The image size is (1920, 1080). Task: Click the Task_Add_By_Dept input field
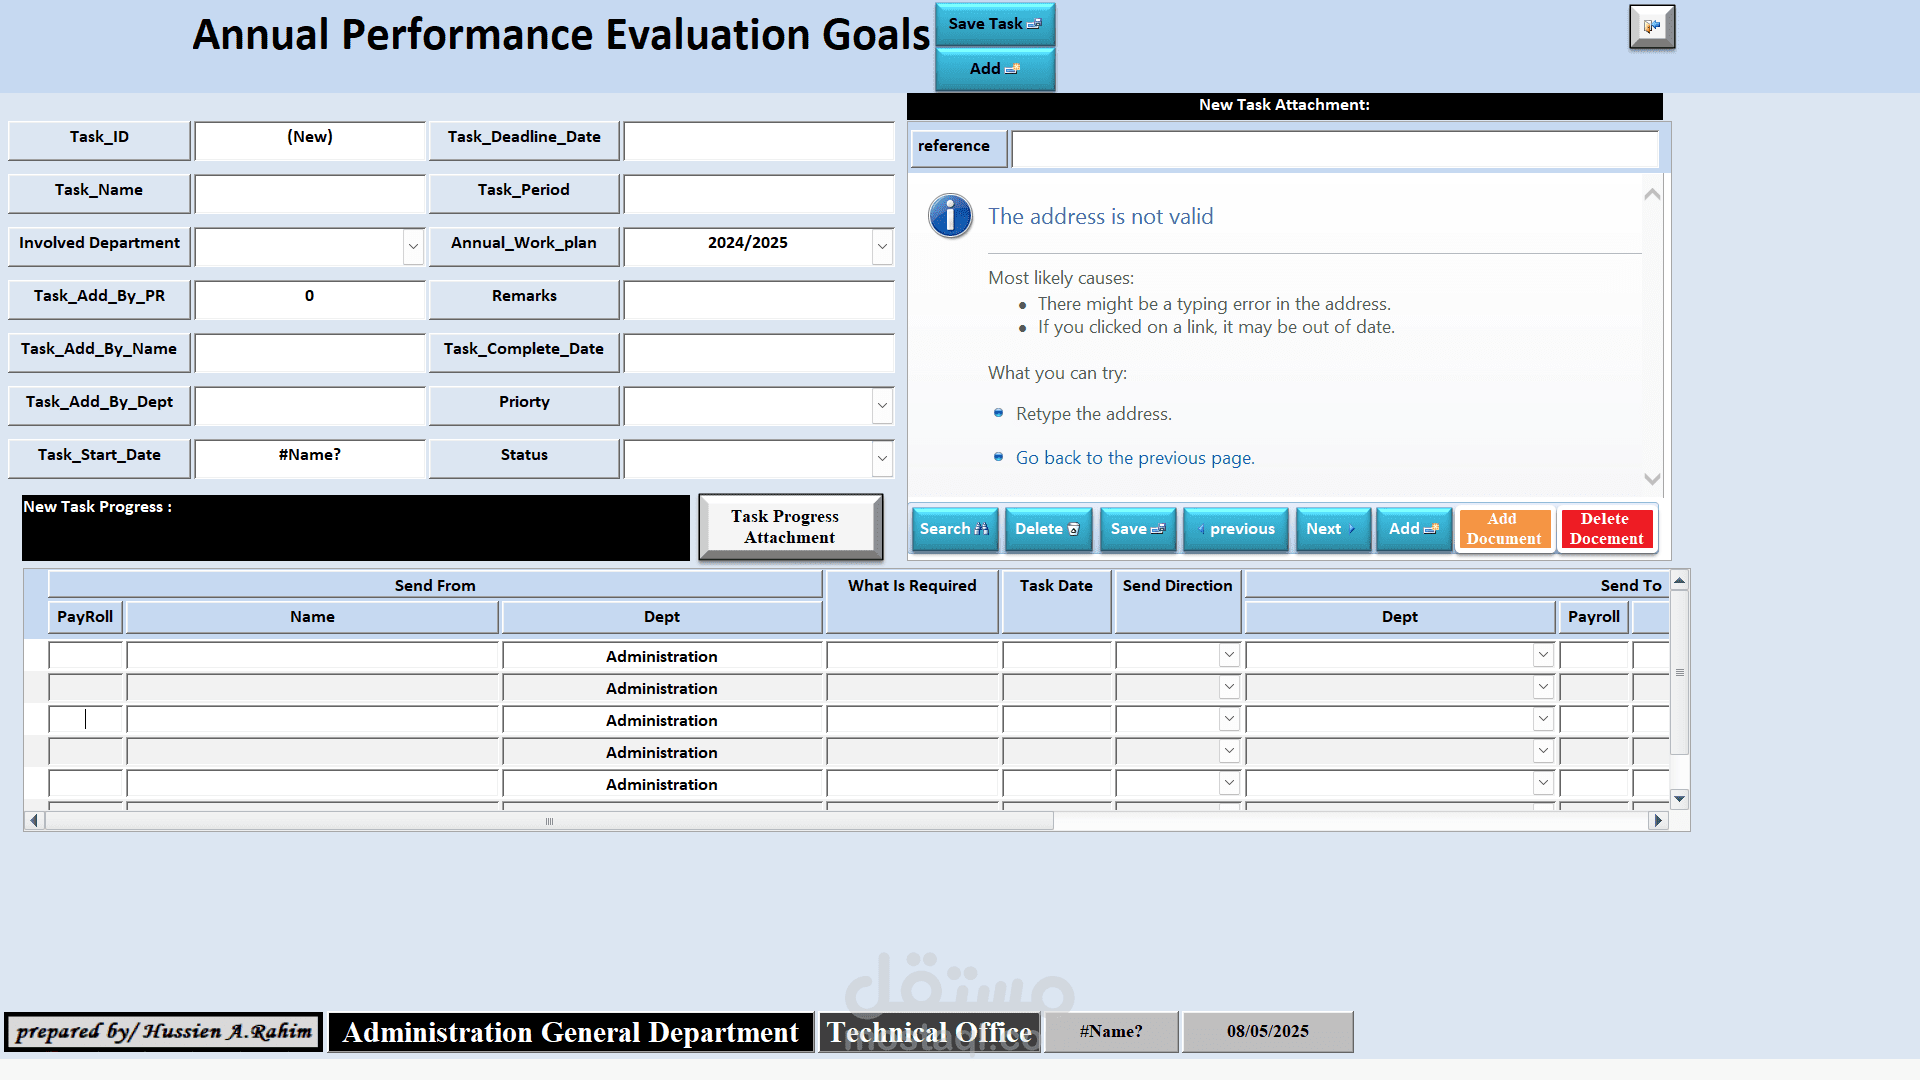click(310, 406)
